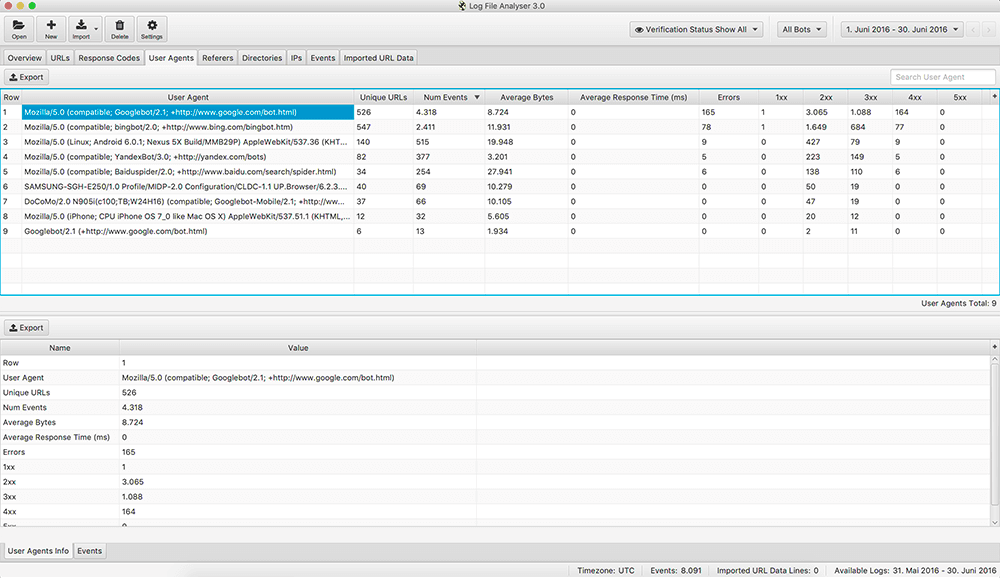Open the Events tab next to IPs
The width and height of the screenshot is (1000, 578).
[x=323, y=58]
